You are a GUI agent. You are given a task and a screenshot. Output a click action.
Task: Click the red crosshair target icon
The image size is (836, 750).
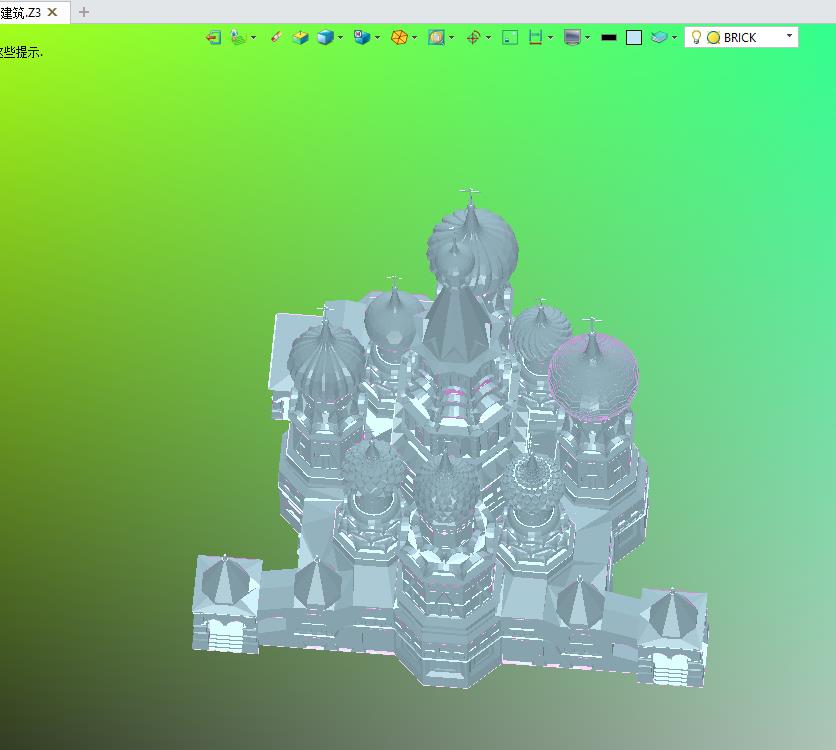coord(473,37)
